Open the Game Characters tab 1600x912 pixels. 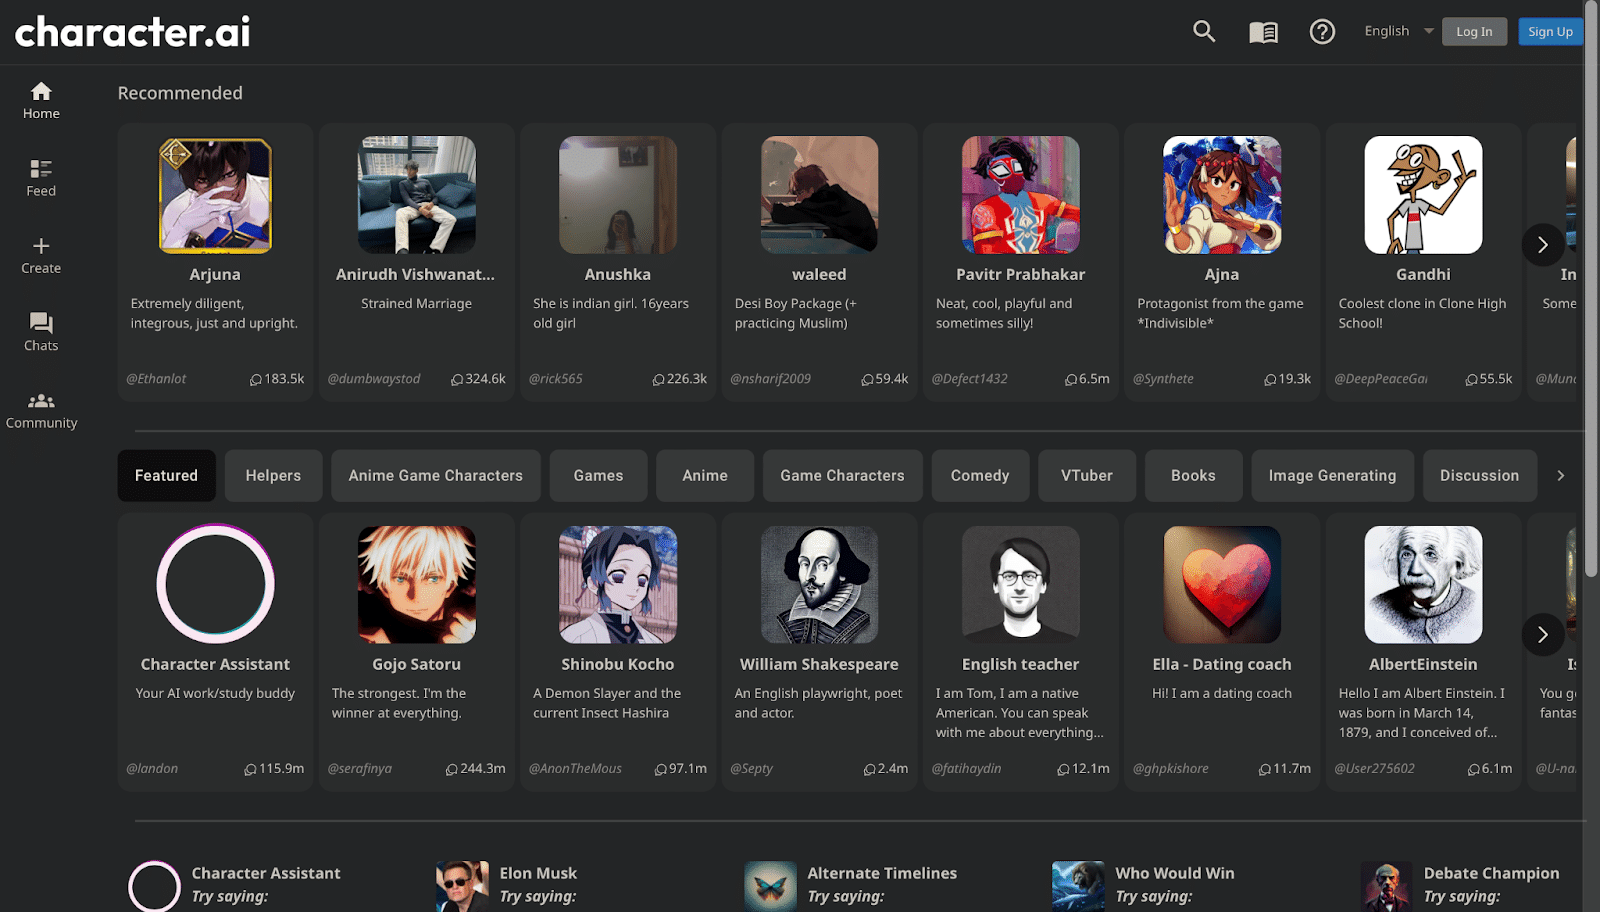[842, 475]
